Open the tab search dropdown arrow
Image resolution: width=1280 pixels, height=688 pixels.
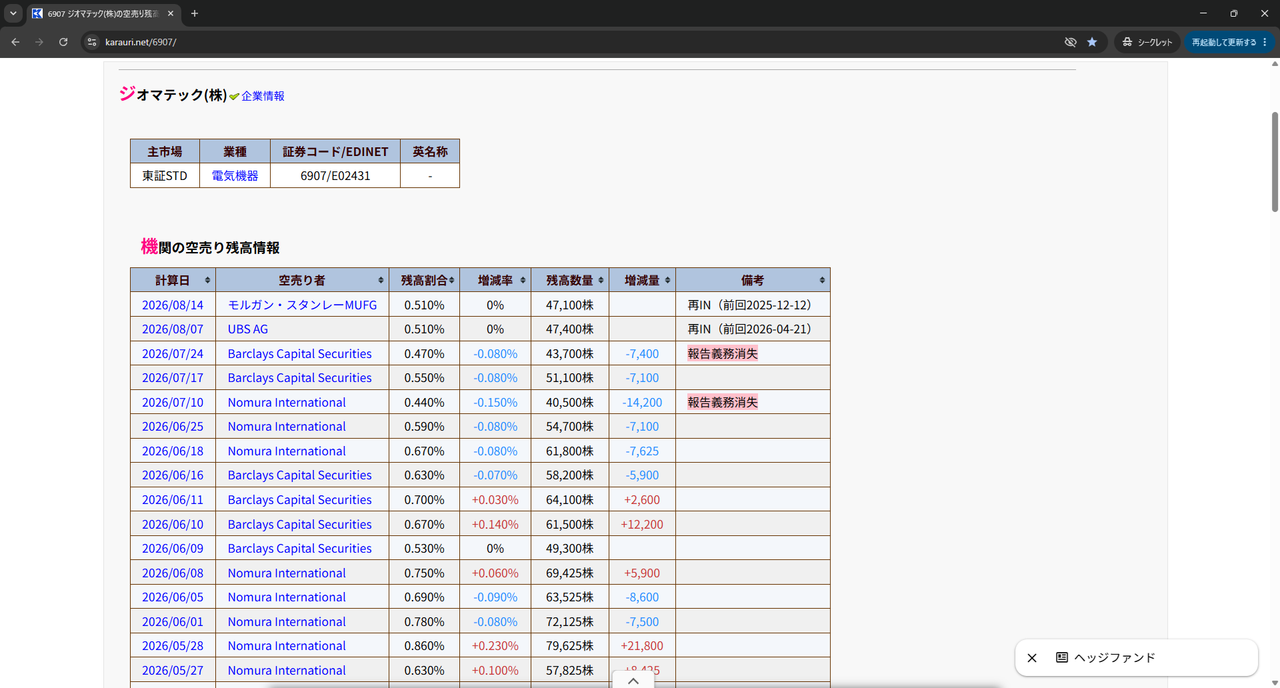pyautogui.click(x=13, y=13)
